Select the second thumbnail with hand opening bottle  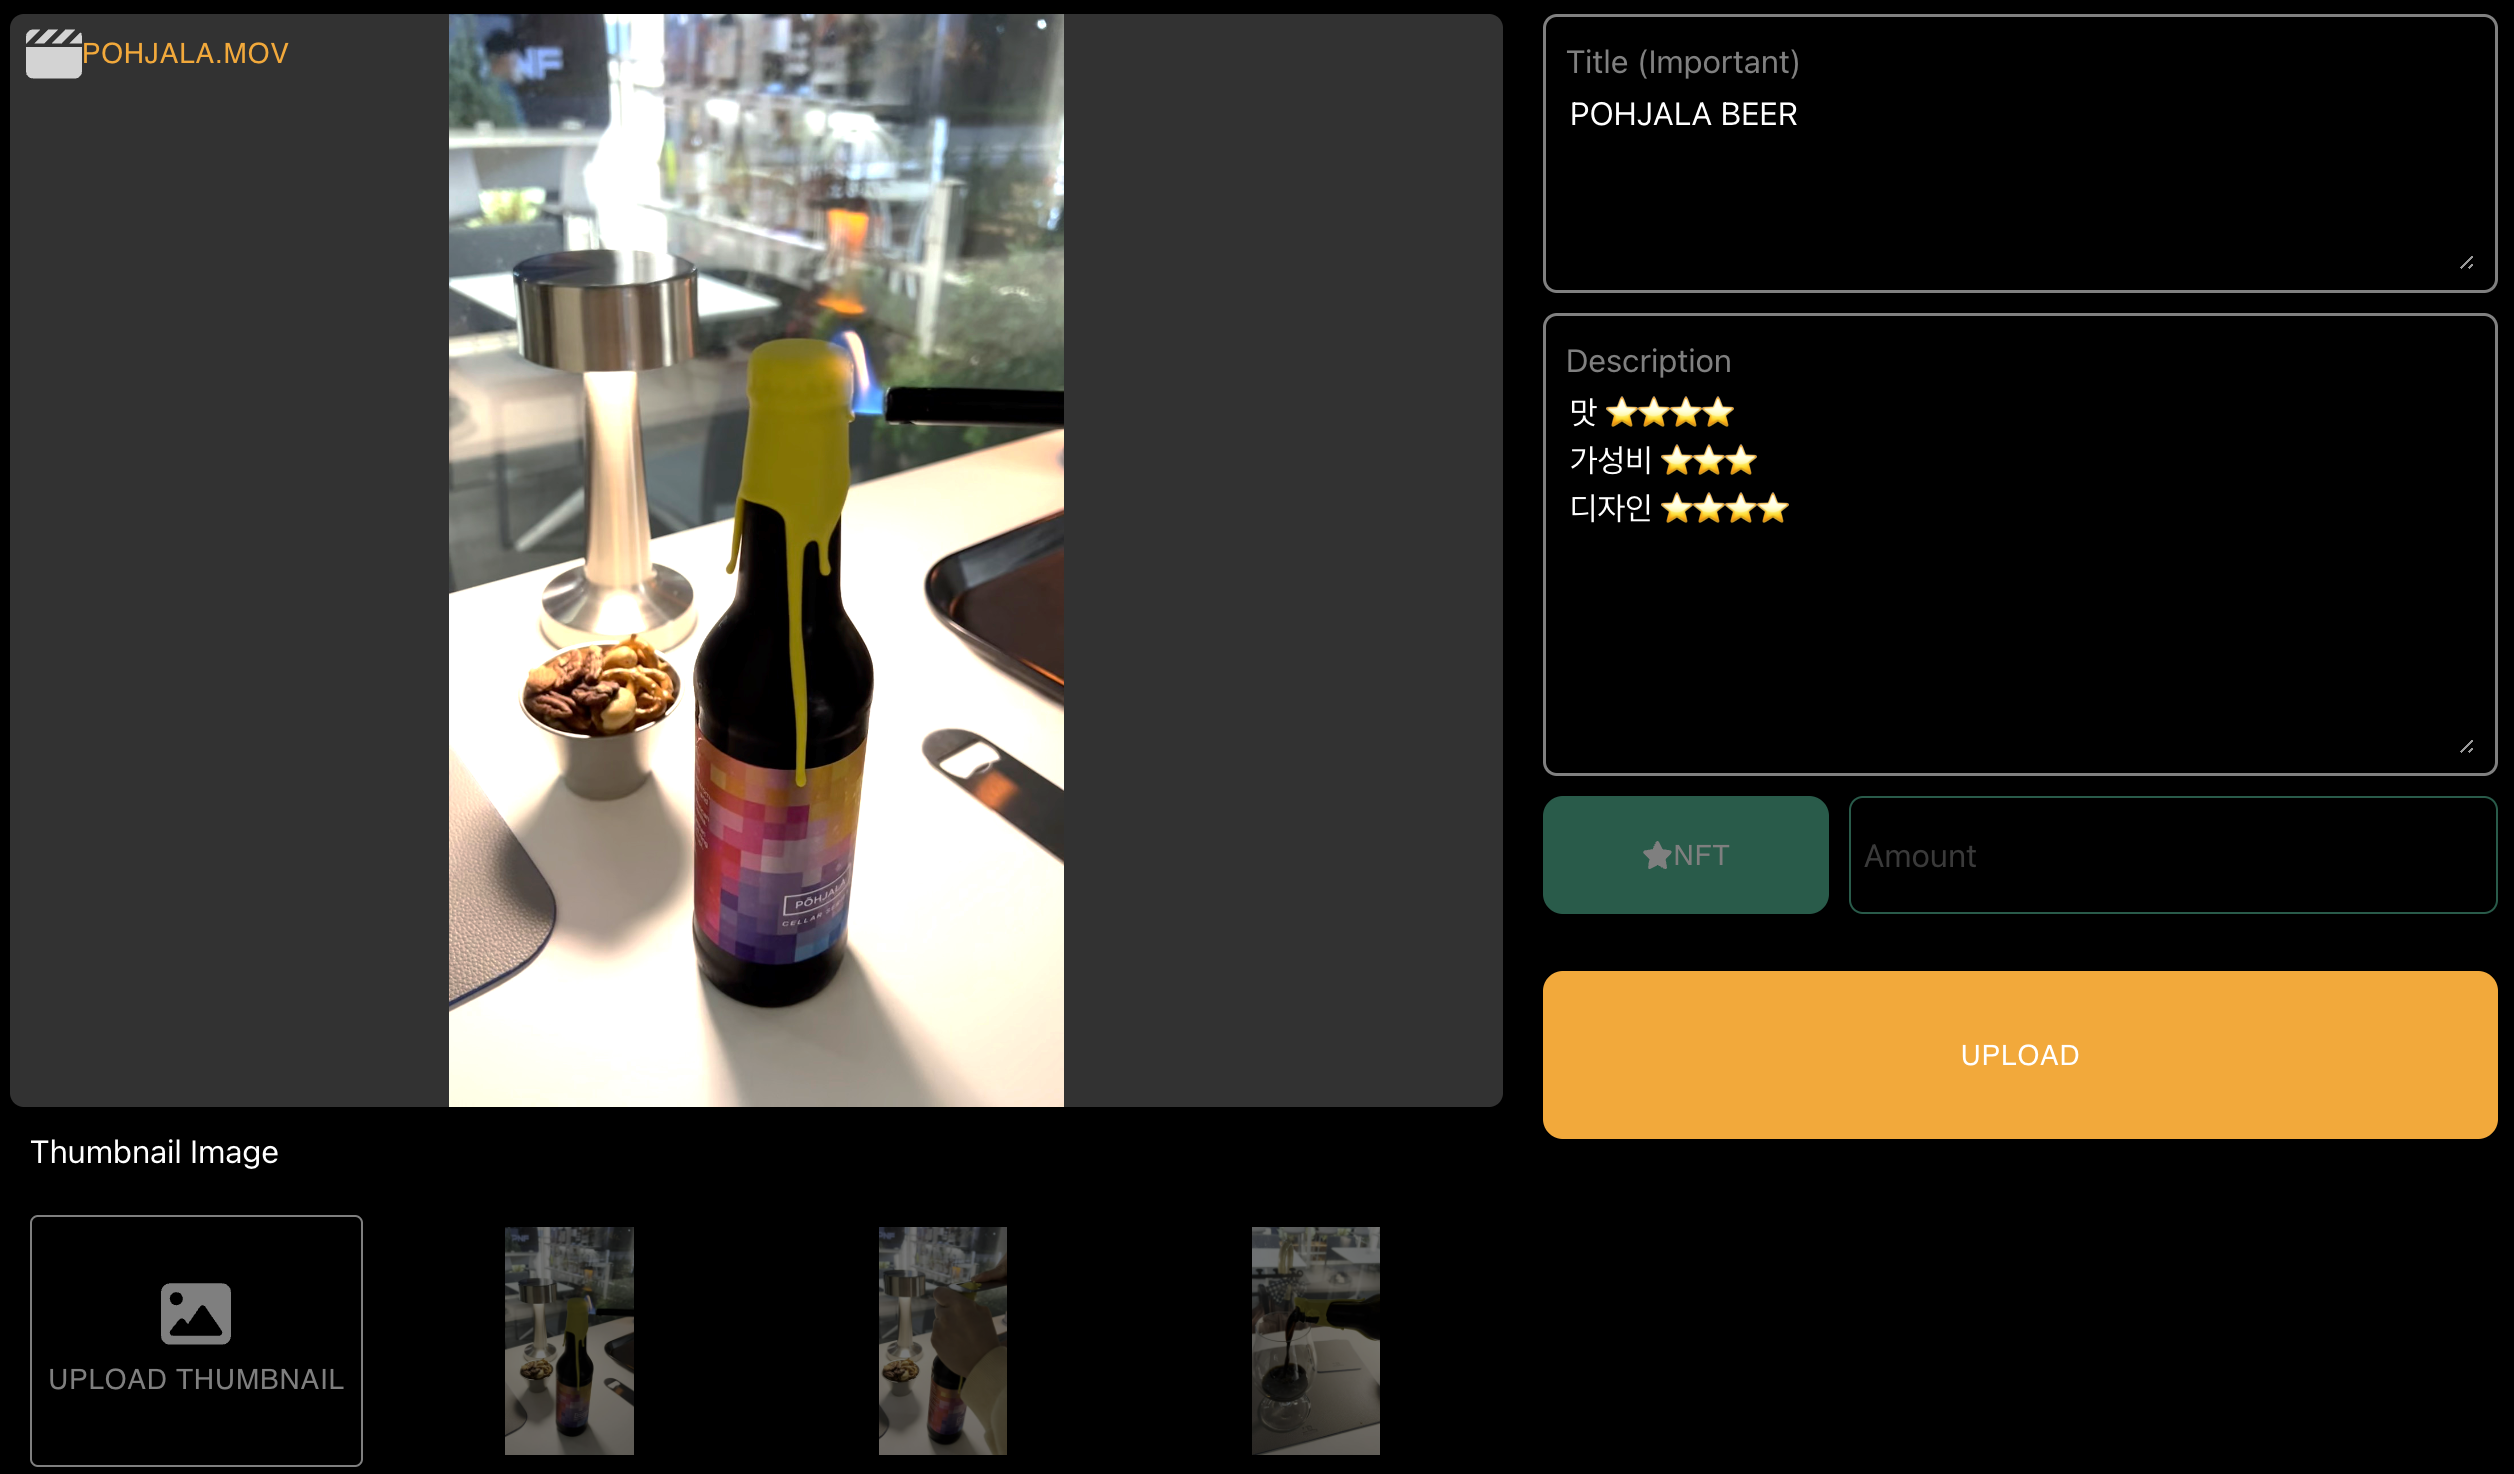942,1340
